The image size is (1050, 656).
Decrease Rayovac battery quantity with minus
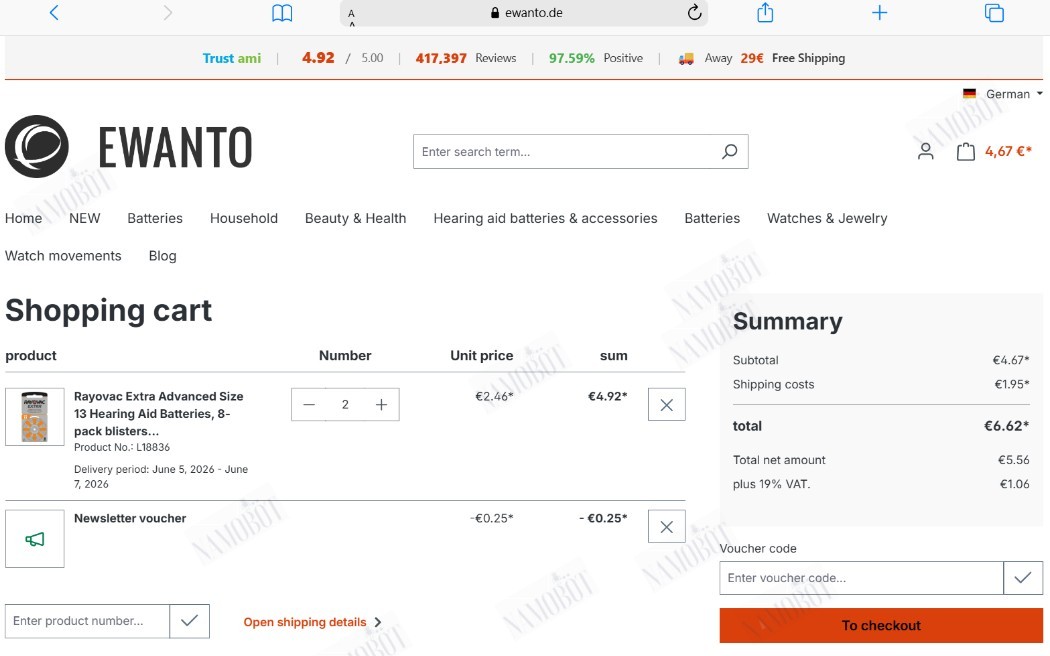[309, 404]
